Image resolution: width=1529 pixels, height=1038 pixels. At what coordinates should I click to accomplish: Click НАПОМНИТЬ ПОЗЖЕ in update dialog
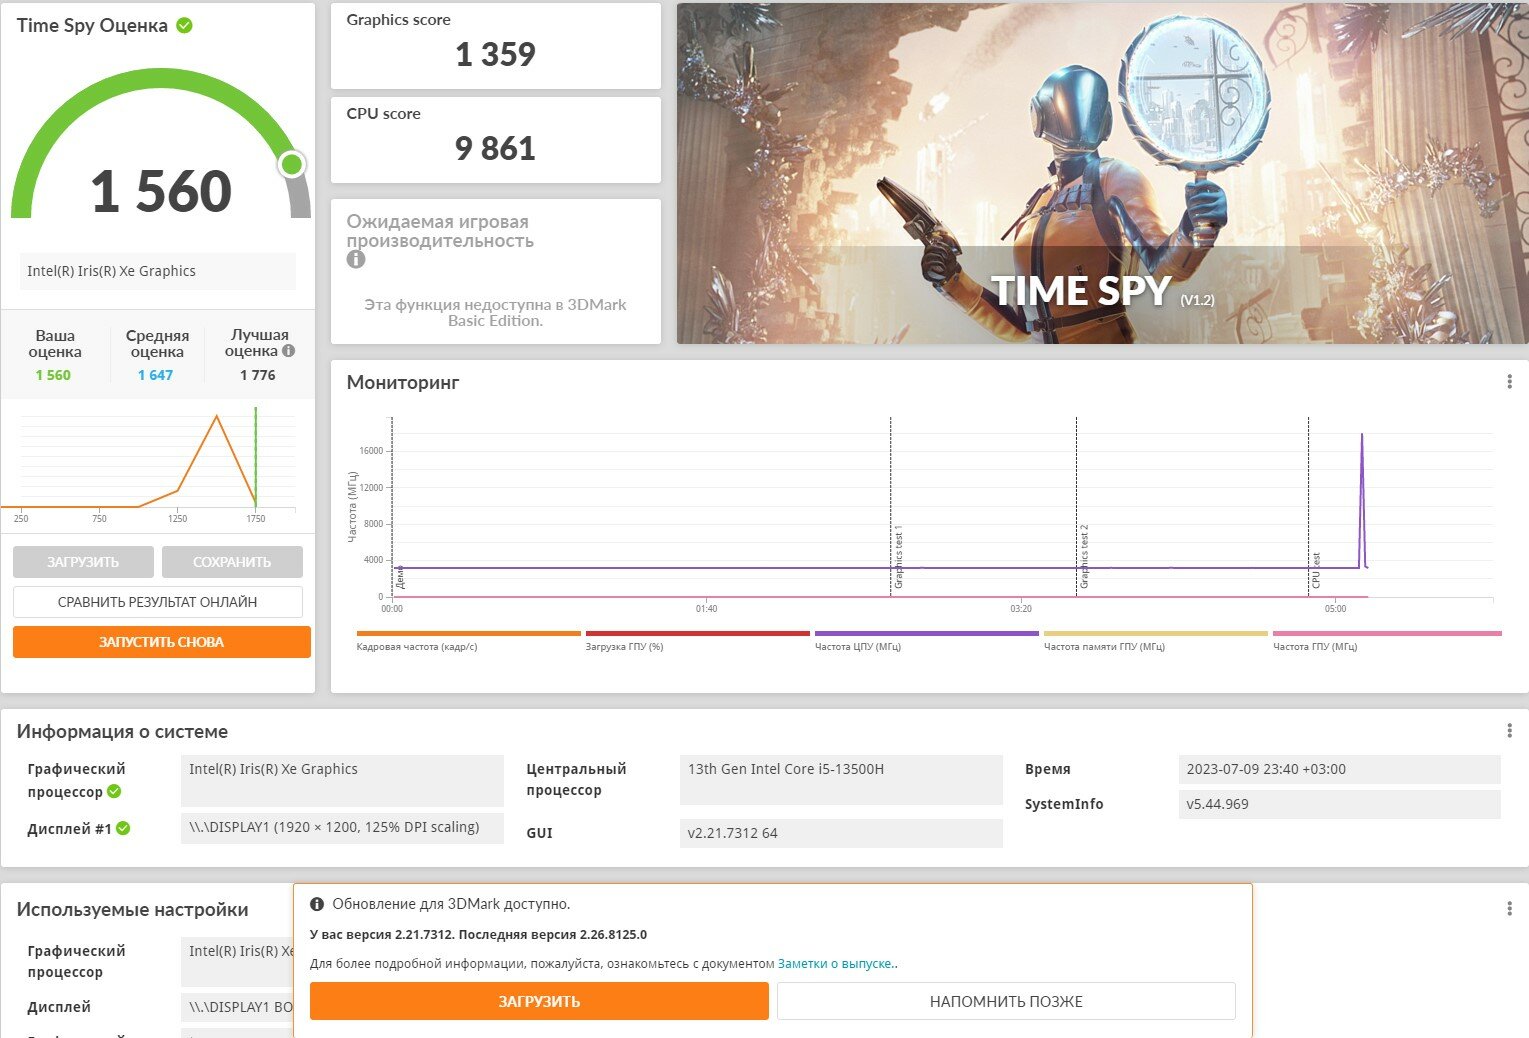tap(1006, 1001)
